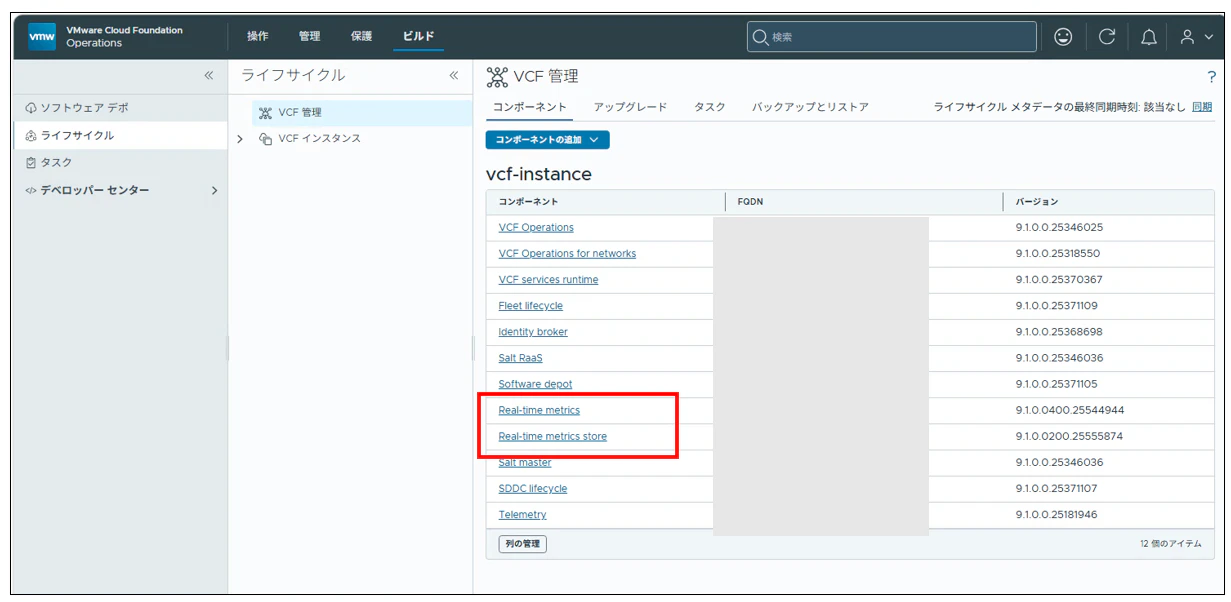
Task: Open the Real-time metrics link
Action: (539, 410)
